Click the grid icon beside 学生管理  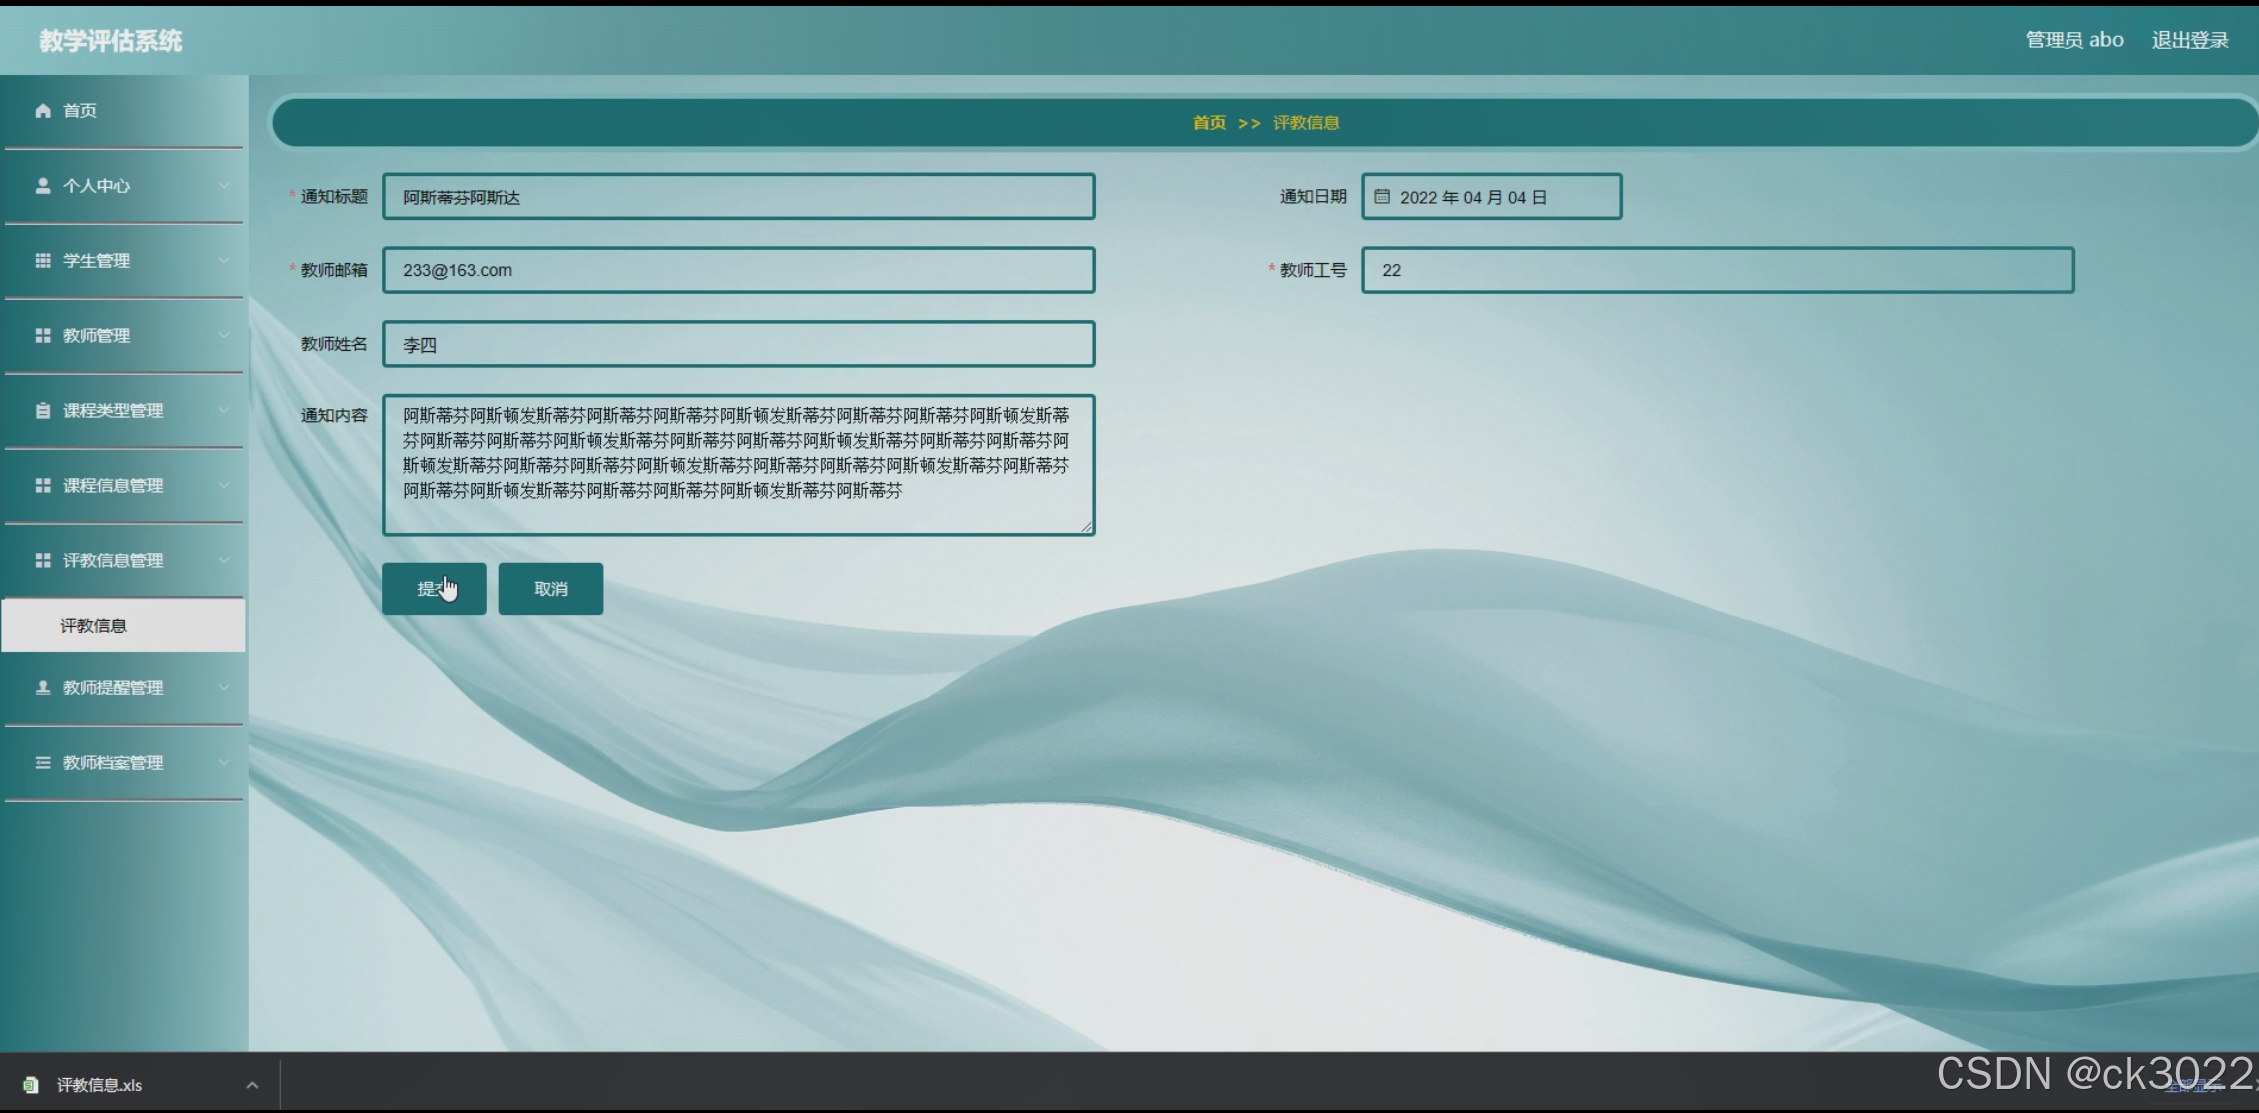point(43,261)
